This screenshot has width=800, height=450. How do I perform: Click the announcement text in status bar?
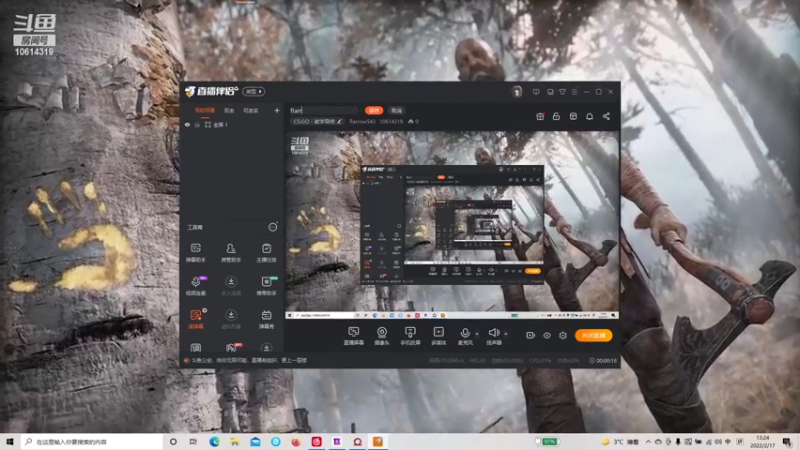click(249, 360)
